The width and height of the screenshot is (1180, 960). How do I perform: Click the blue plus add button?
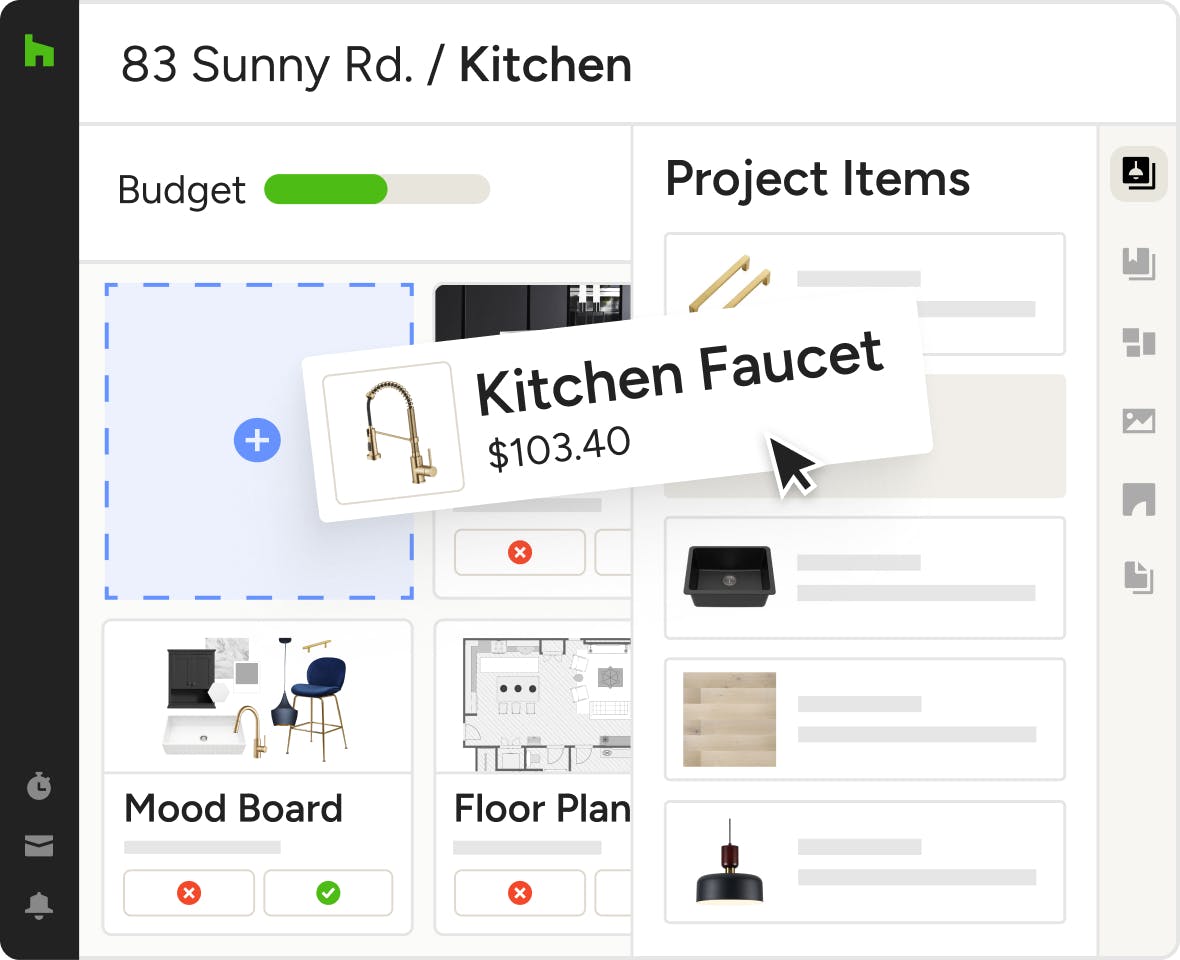pos(257,440)
